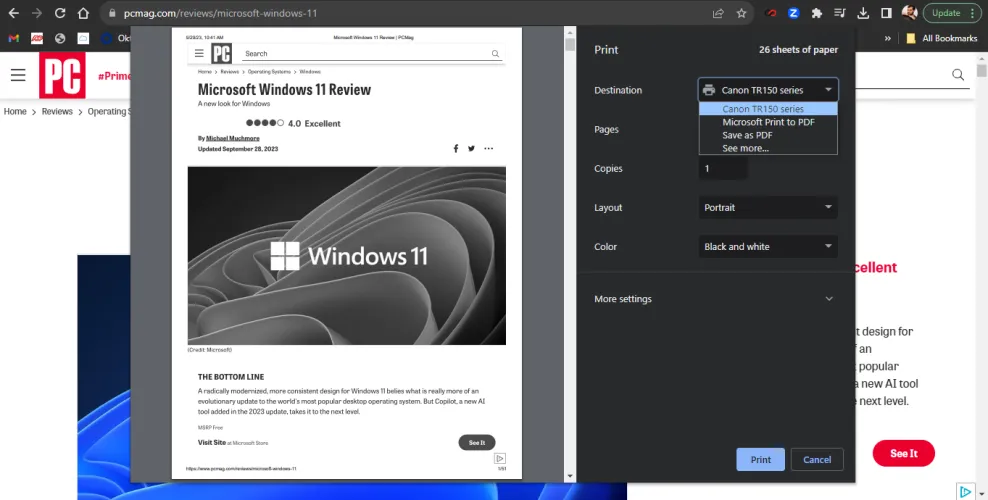Image resolution: width=988 pixels, height=500 pixels.
Task: Open PCMag hamburger menu
Action: click(x=18, y=75)
